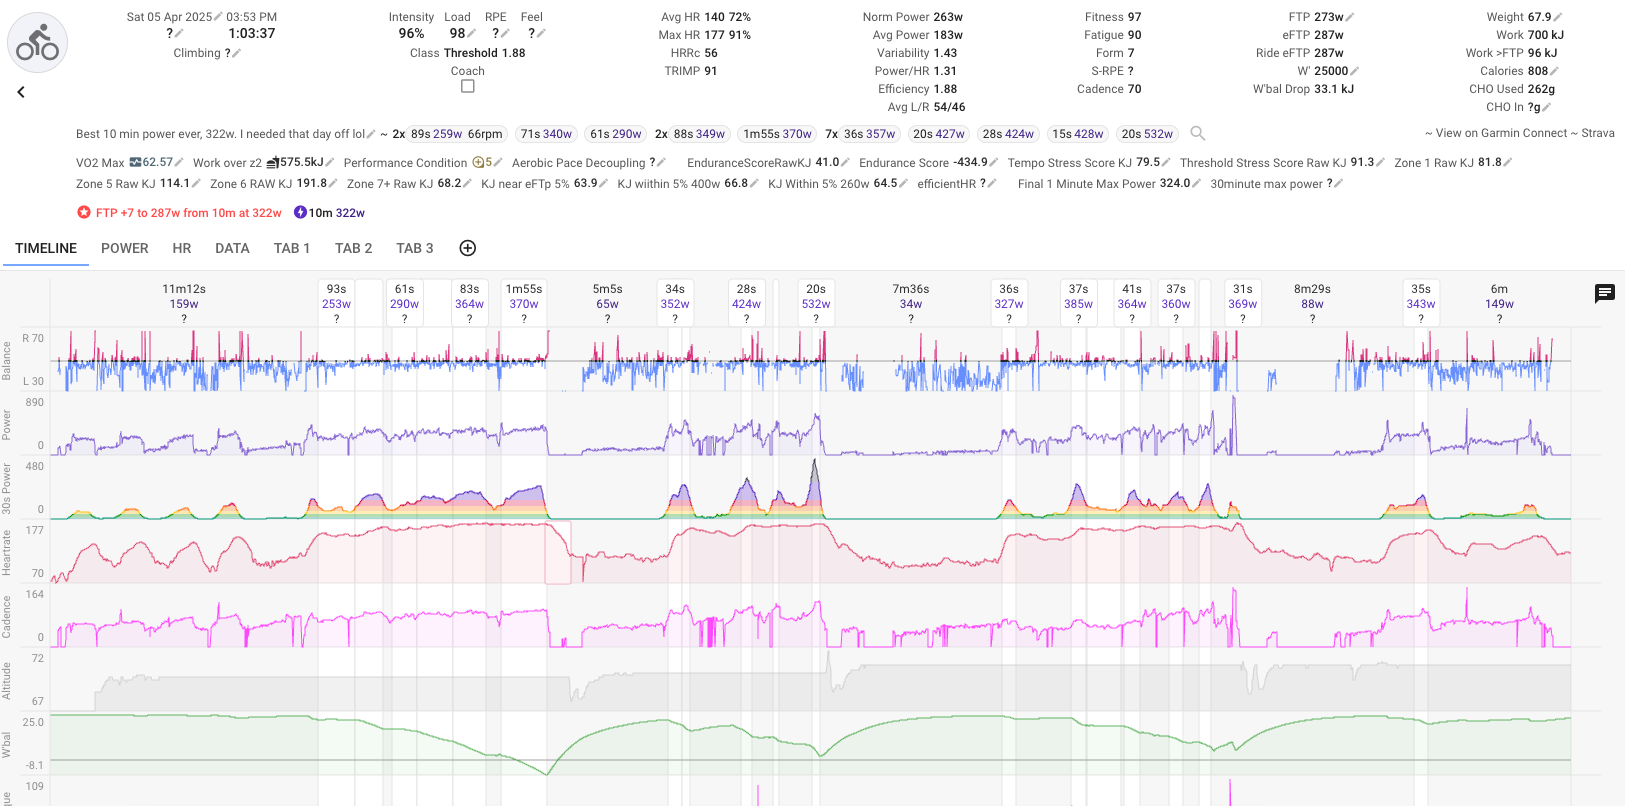The width and height of the screenshot is (1625, 806).
Task: Select the 1m55s 370w interval chip
Action: click(x=777, y=134)
